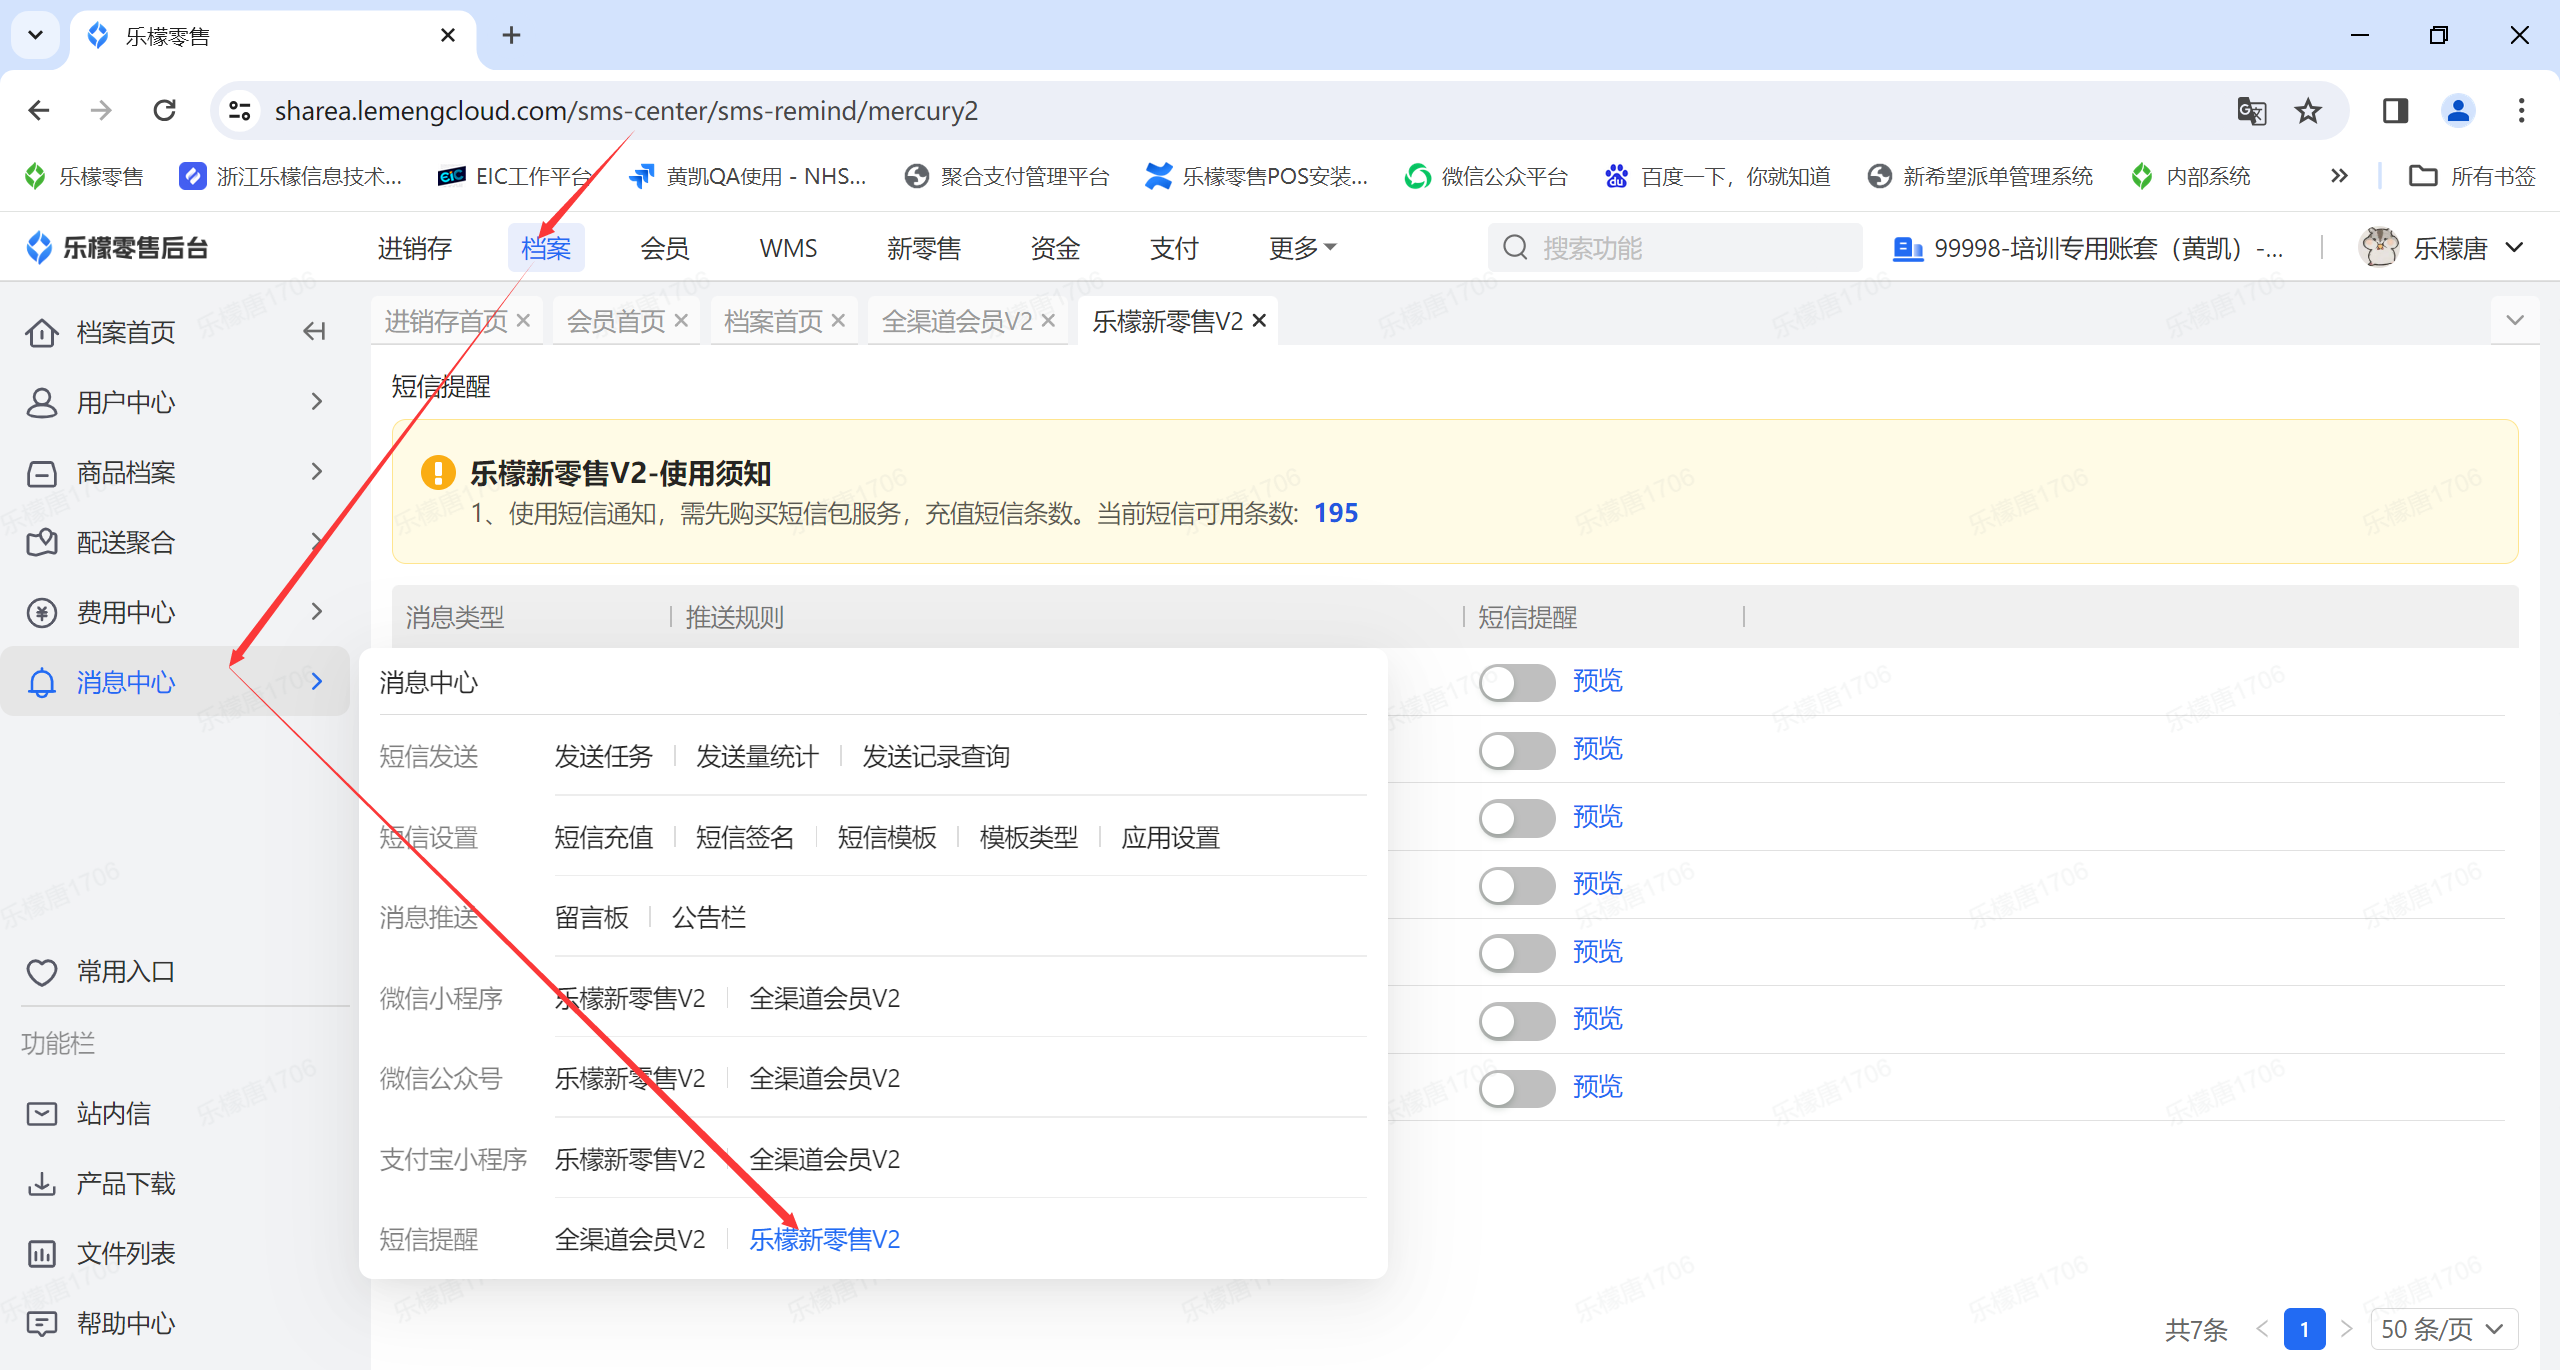
Task: Open the browser side panel
Action: click(x=2395, y=110)
